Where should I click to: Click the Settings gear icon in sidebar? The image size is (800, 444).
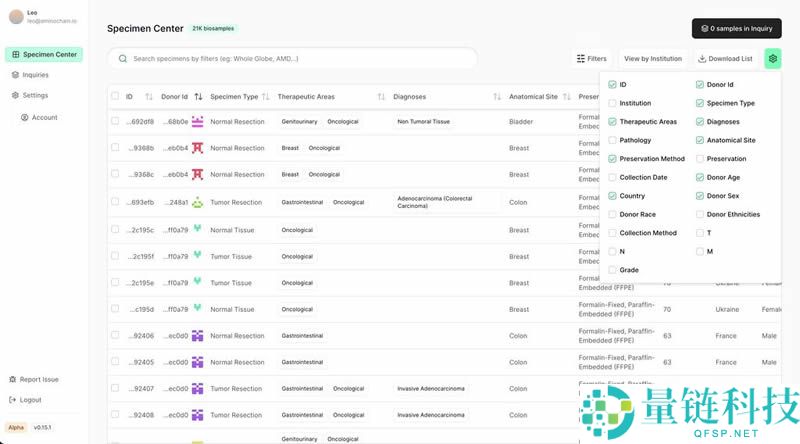(15, 95)
